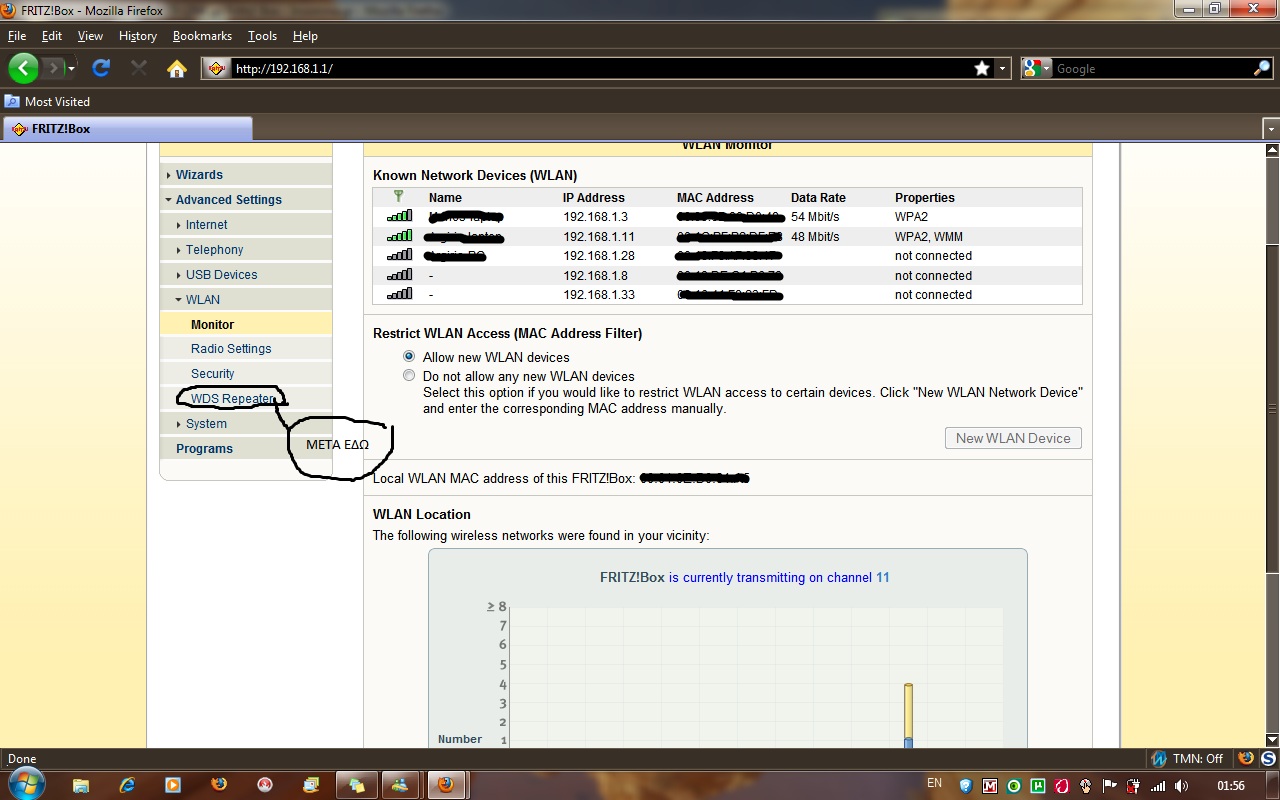
Task: Open the History menu
Action: 137,36
